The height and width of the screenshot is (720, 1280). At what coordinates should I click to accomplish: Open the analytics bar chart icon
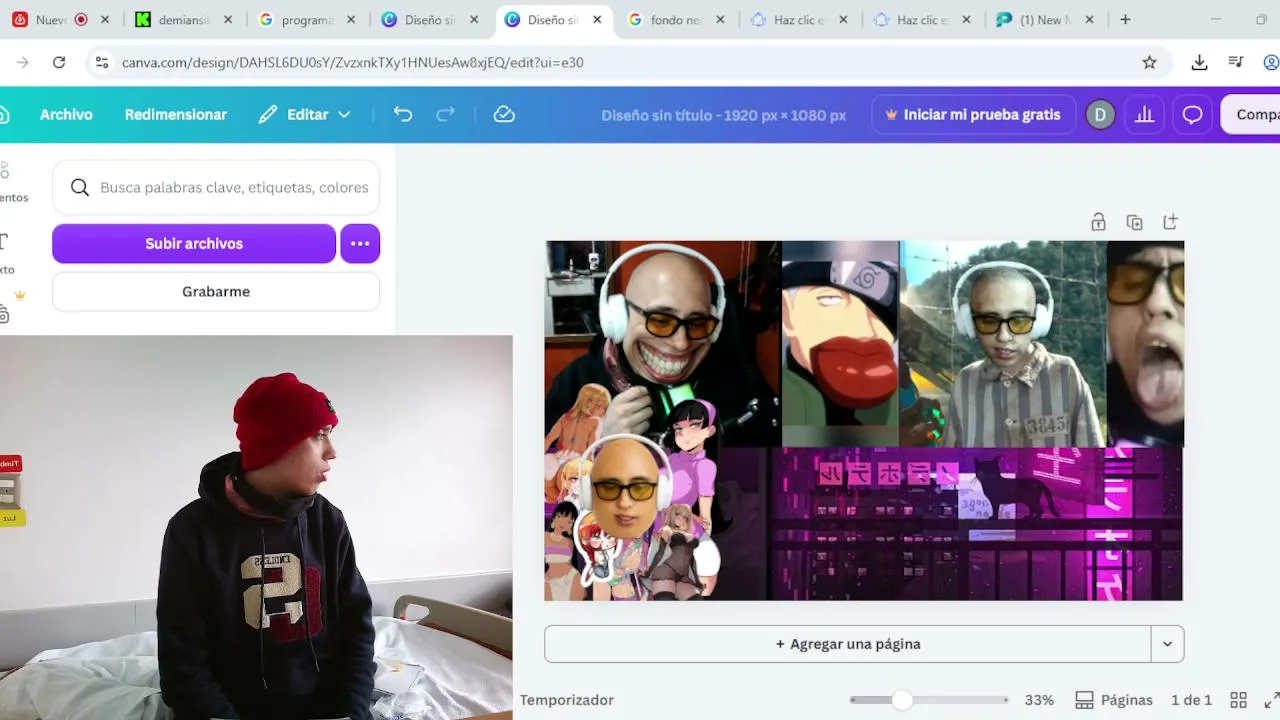[x=1145, y=115]
